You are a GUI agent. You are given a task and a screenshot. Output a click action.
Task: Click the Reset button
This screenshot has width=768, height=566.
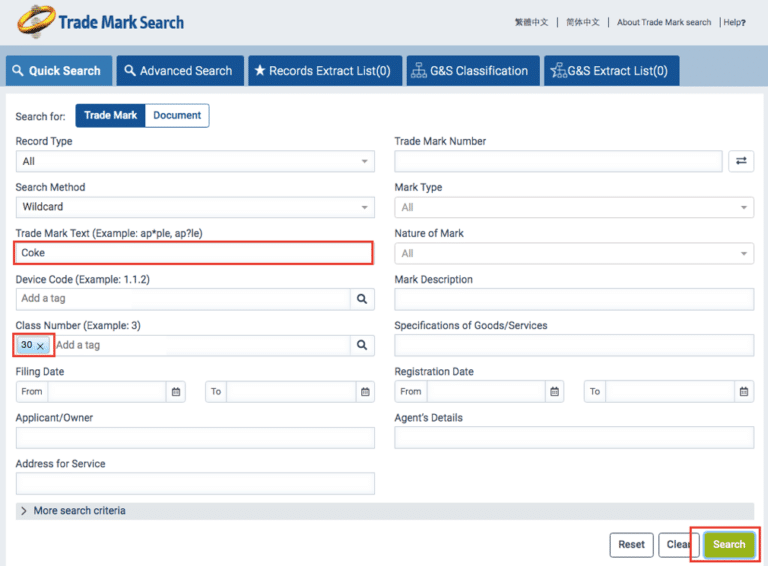(631, 544)
